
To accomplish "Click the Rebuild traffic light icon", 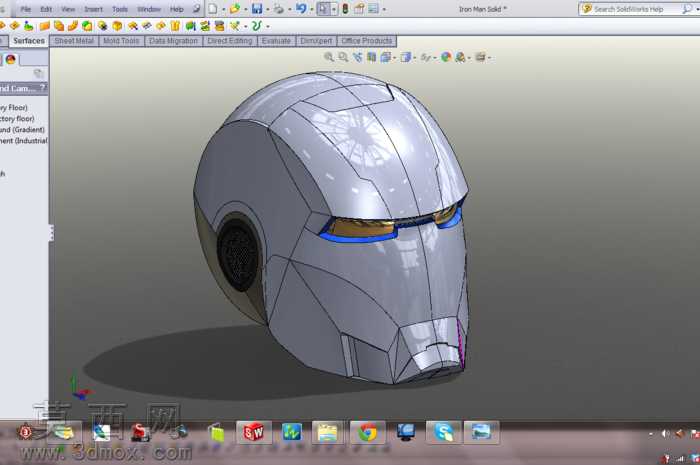I will click(345, 8).
